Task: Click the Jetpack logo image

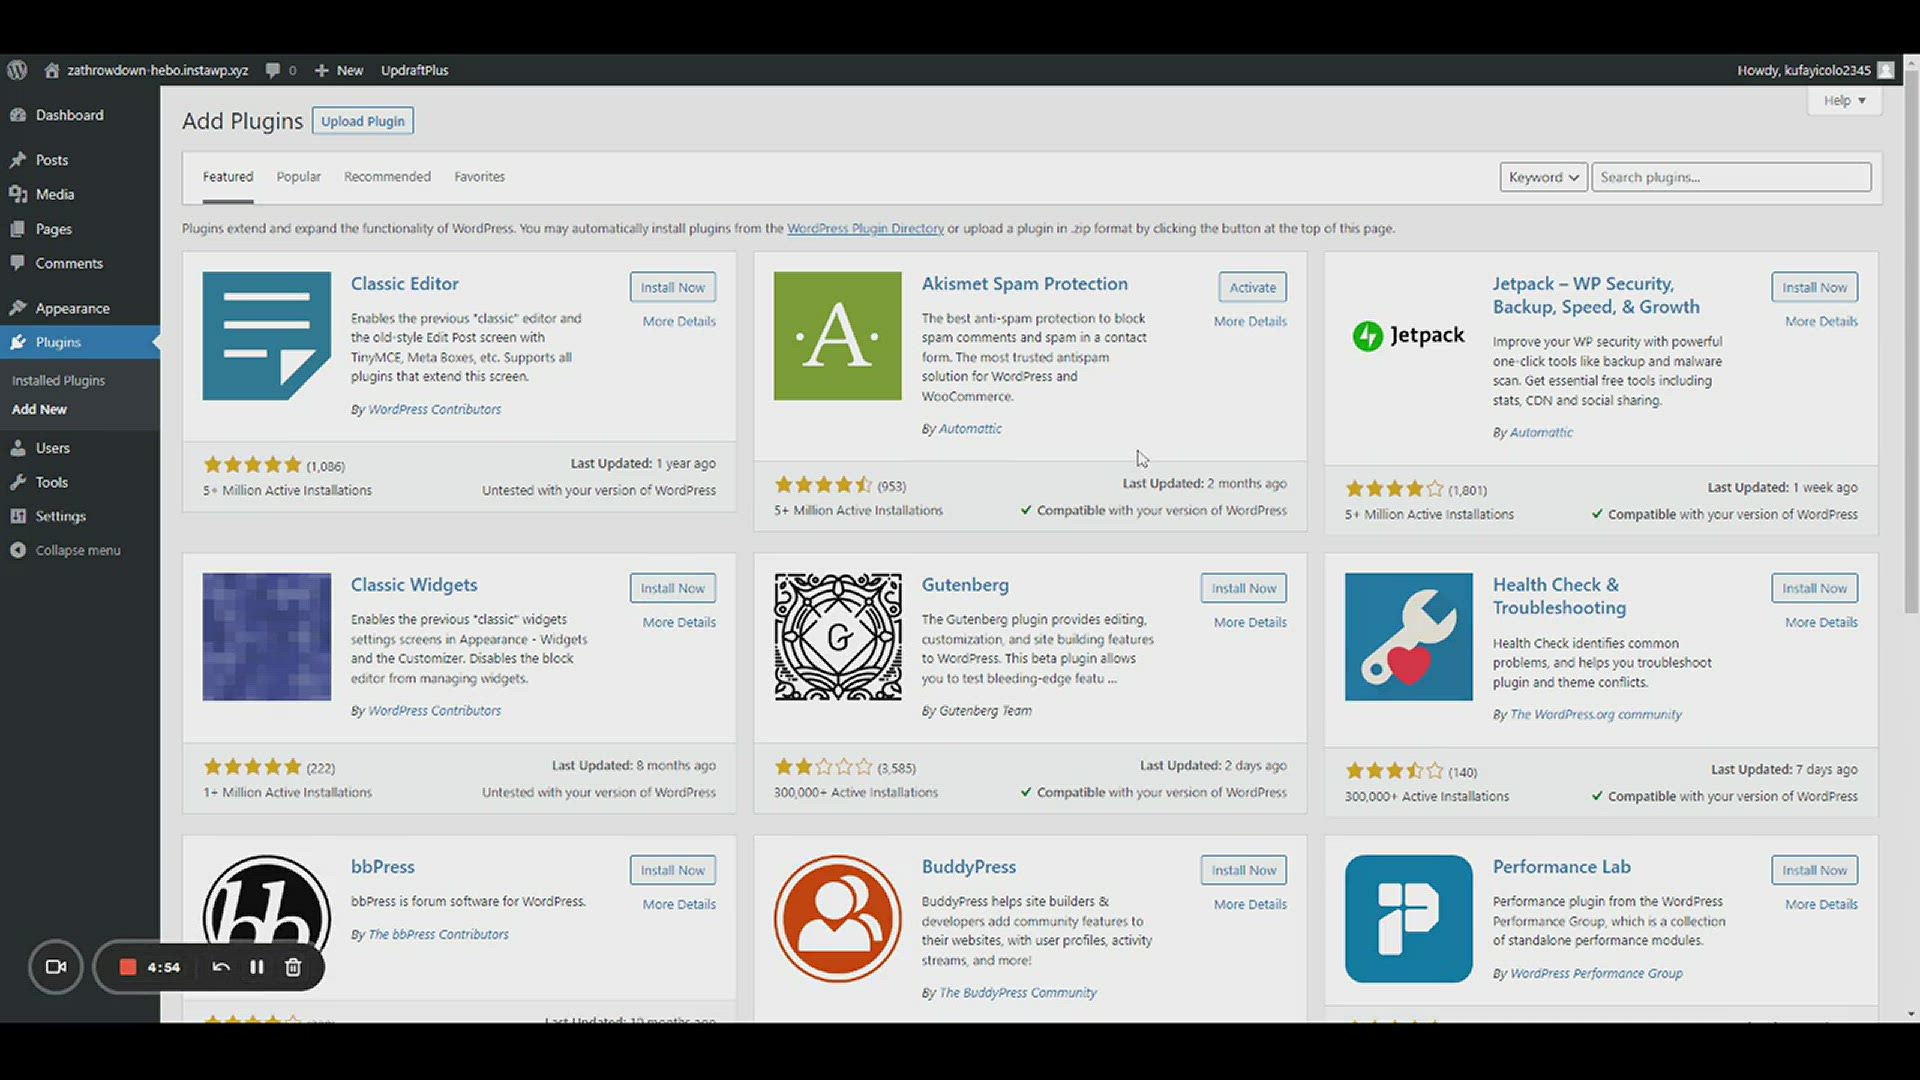Action: 1408,336
